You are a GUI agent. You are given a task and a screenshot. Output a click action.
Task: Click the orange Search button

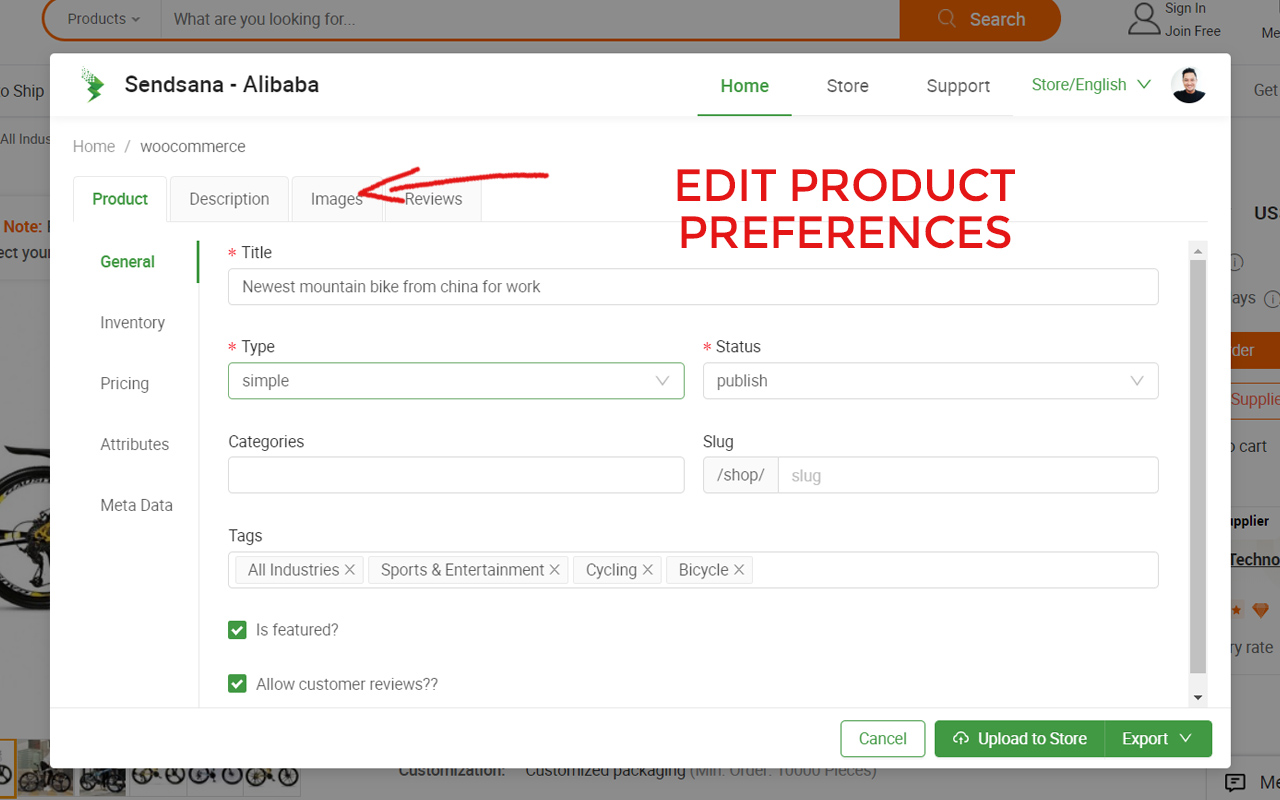click(980, 19)
